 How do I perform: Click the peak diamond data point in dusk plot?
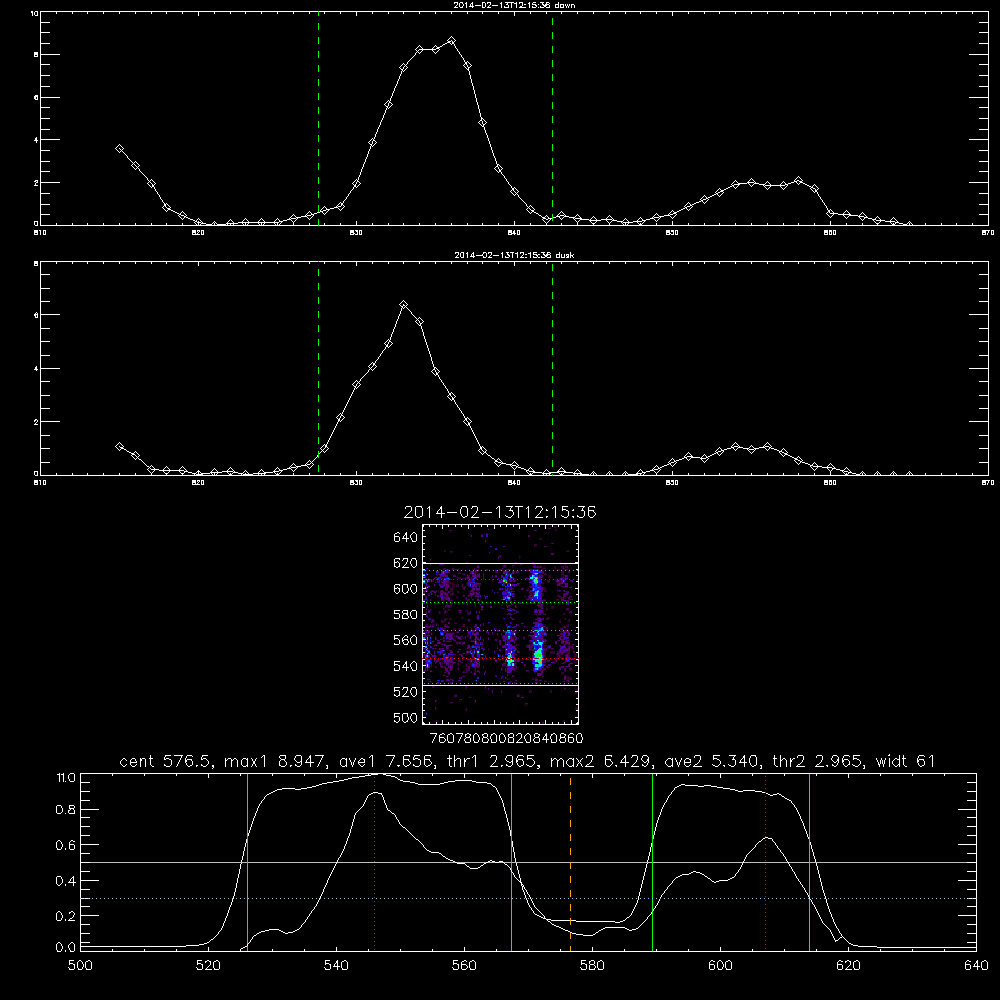point(403,305)
